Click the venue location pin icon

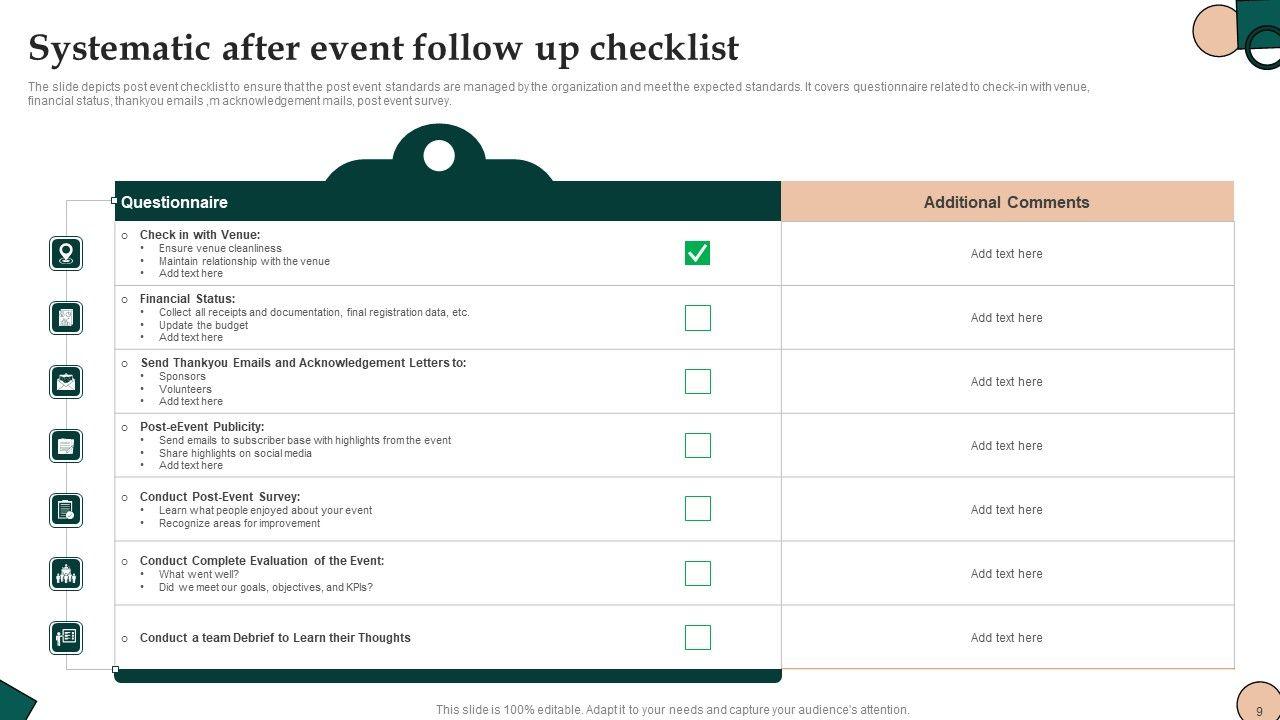click(x=66, y=254)
